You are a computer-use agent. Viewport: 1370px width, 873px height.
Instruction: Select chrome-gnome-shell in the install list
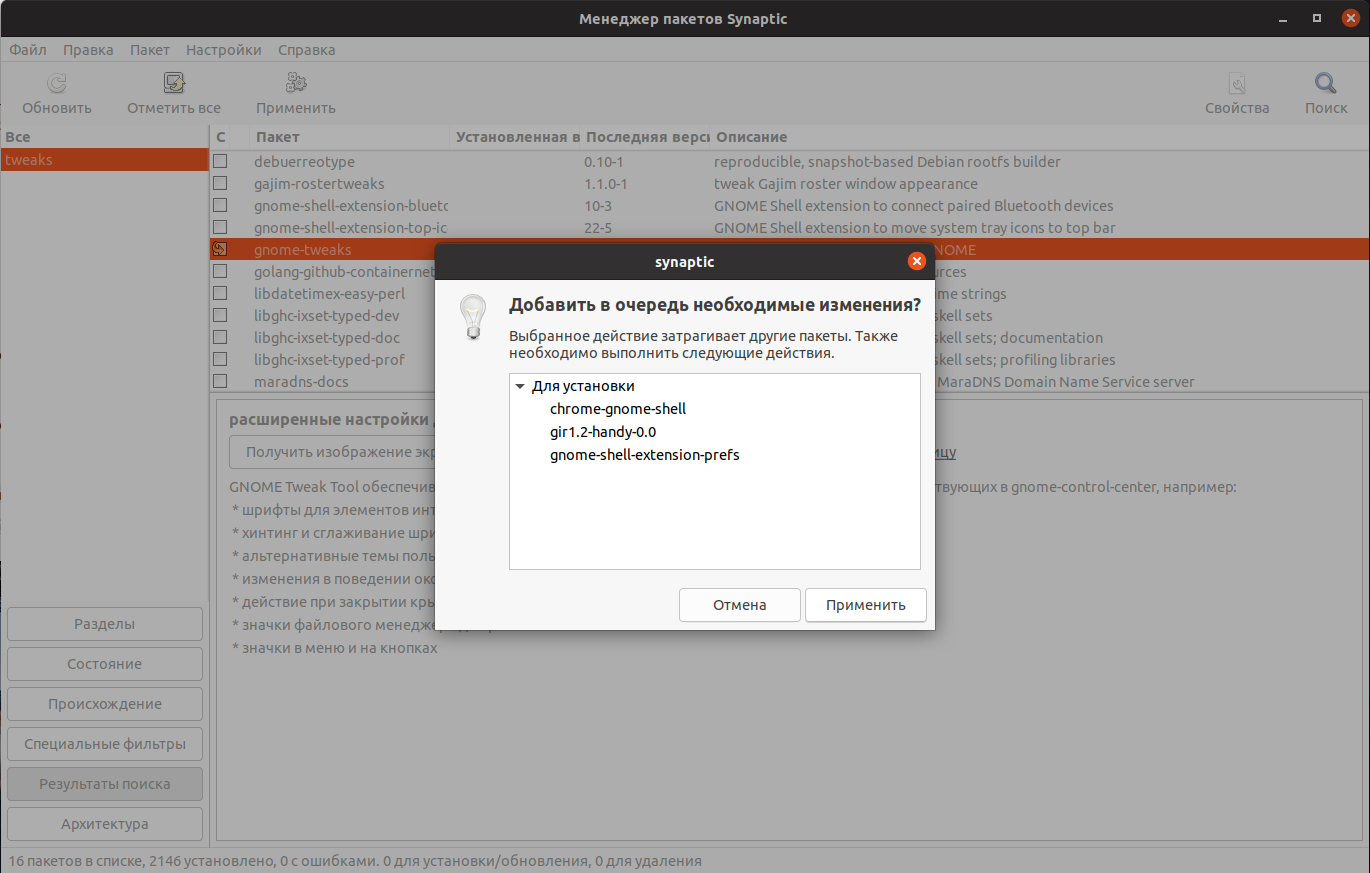tap(617, 409)
